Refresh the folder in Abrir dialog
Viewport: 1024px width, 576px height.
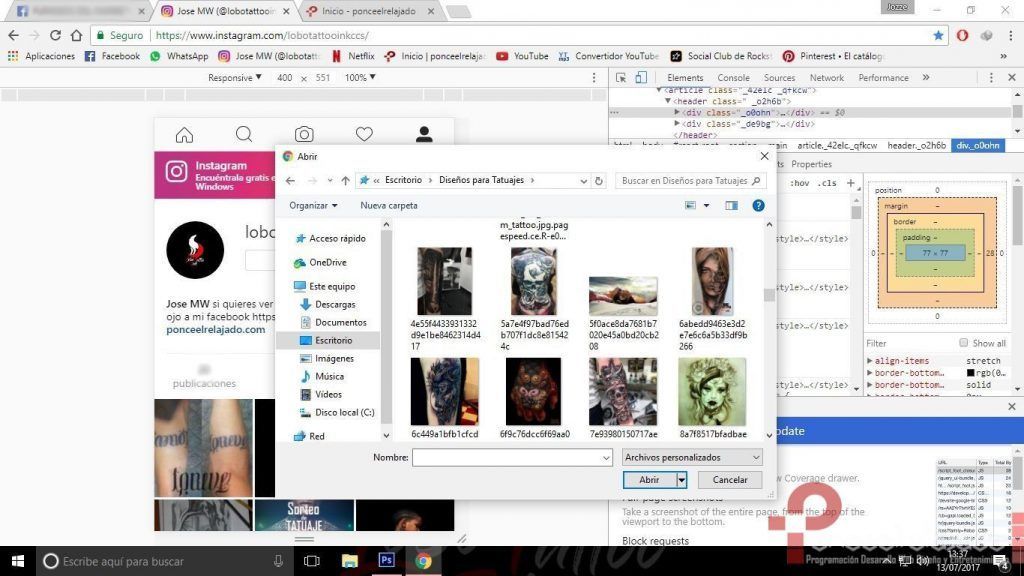[599, 181]
